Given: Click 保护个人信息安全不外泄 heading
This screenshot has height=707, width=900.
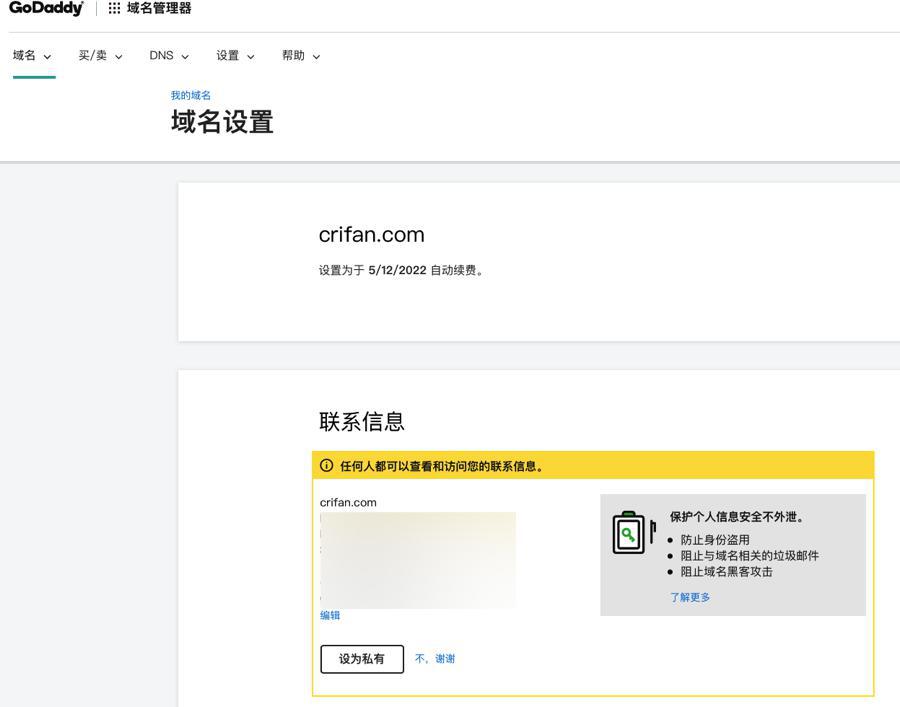Looking at the screenshot, I should (738, 516).
